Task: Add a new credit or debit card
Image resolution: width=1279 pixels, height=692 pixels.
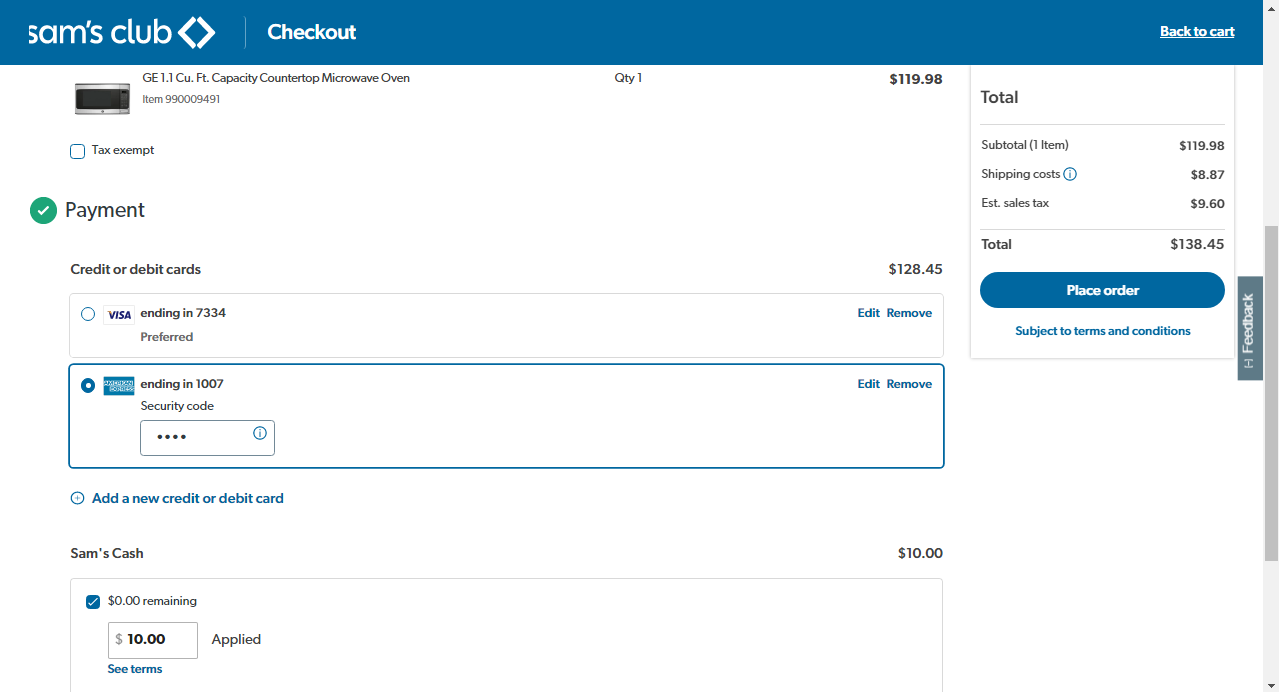Action: click(x=187, y=498)
